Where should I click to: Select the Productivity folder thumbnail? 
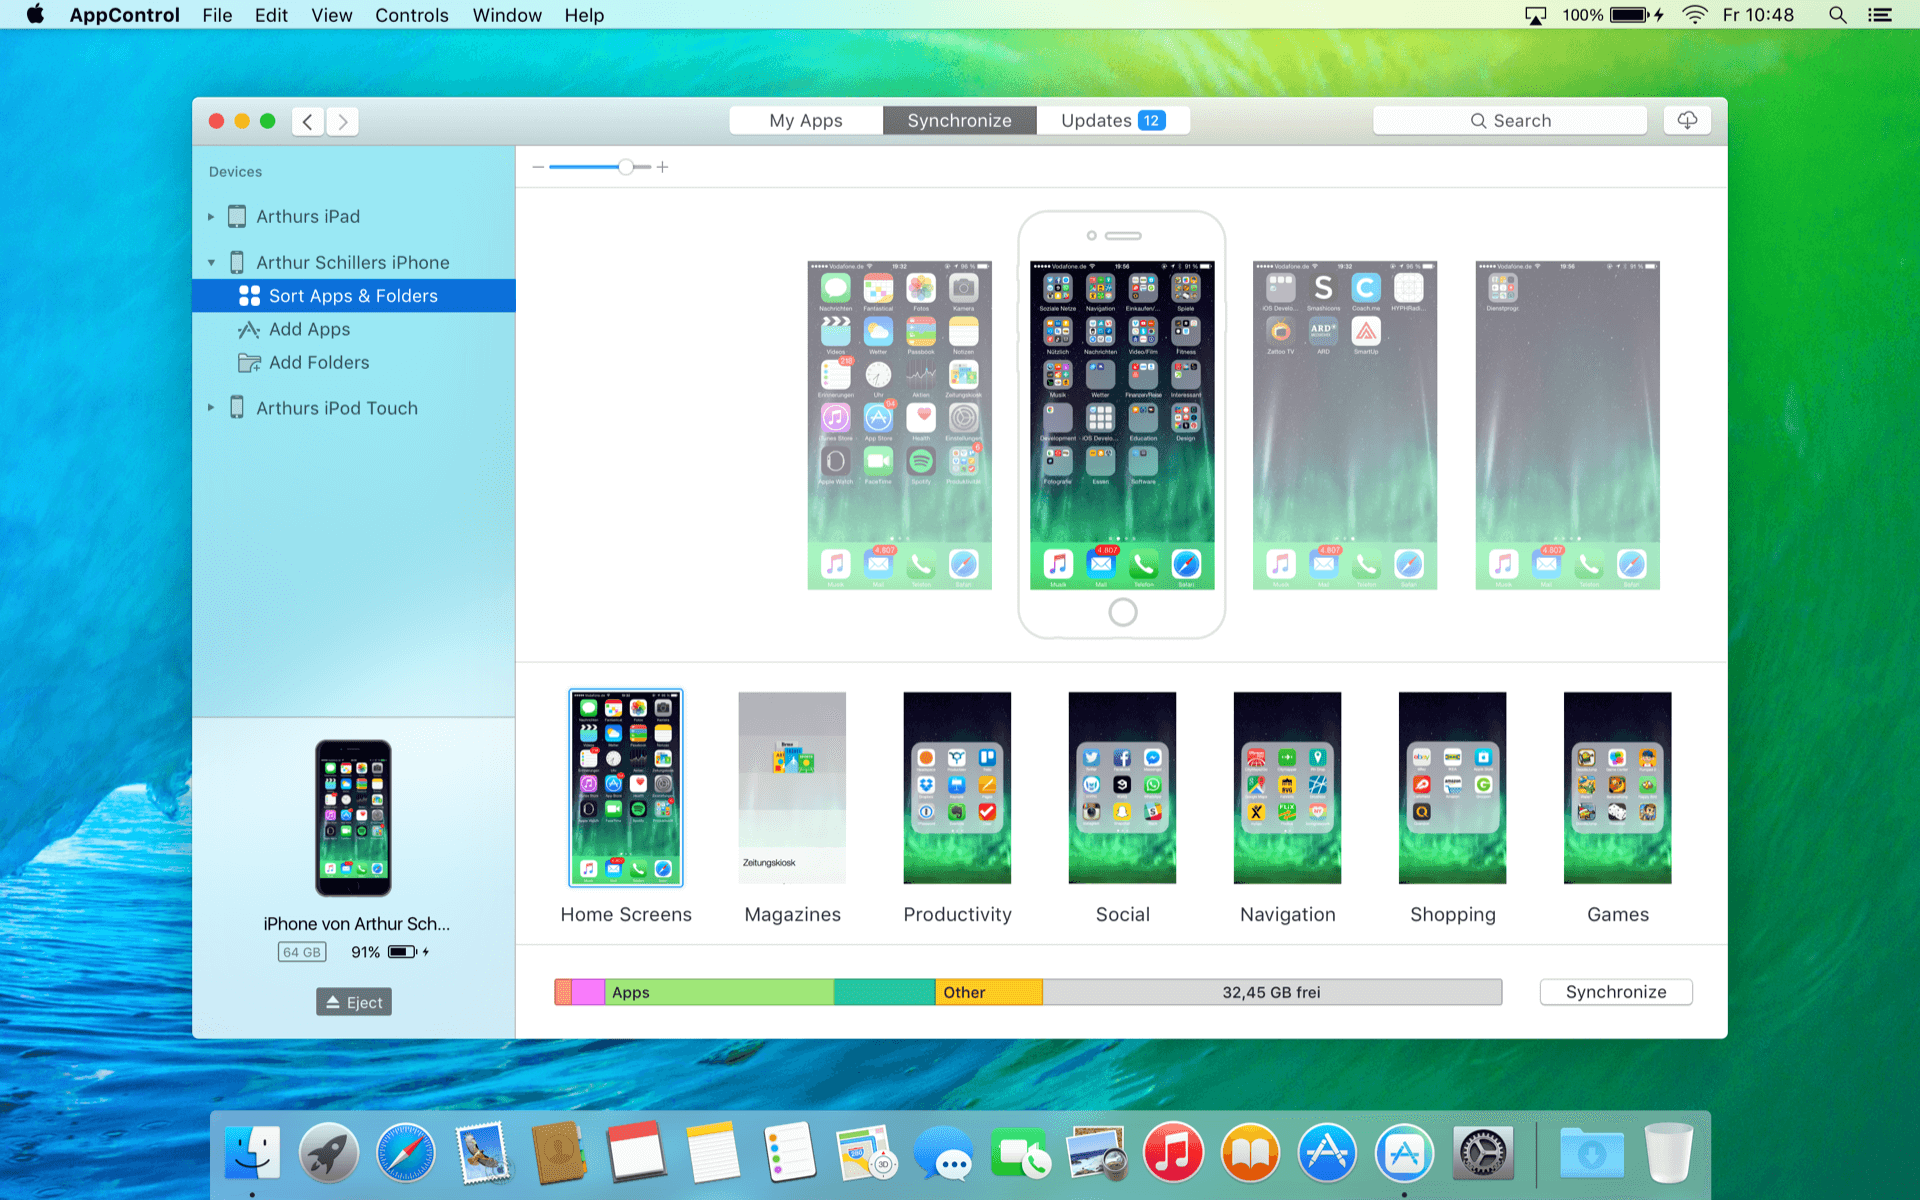(957, 788)
